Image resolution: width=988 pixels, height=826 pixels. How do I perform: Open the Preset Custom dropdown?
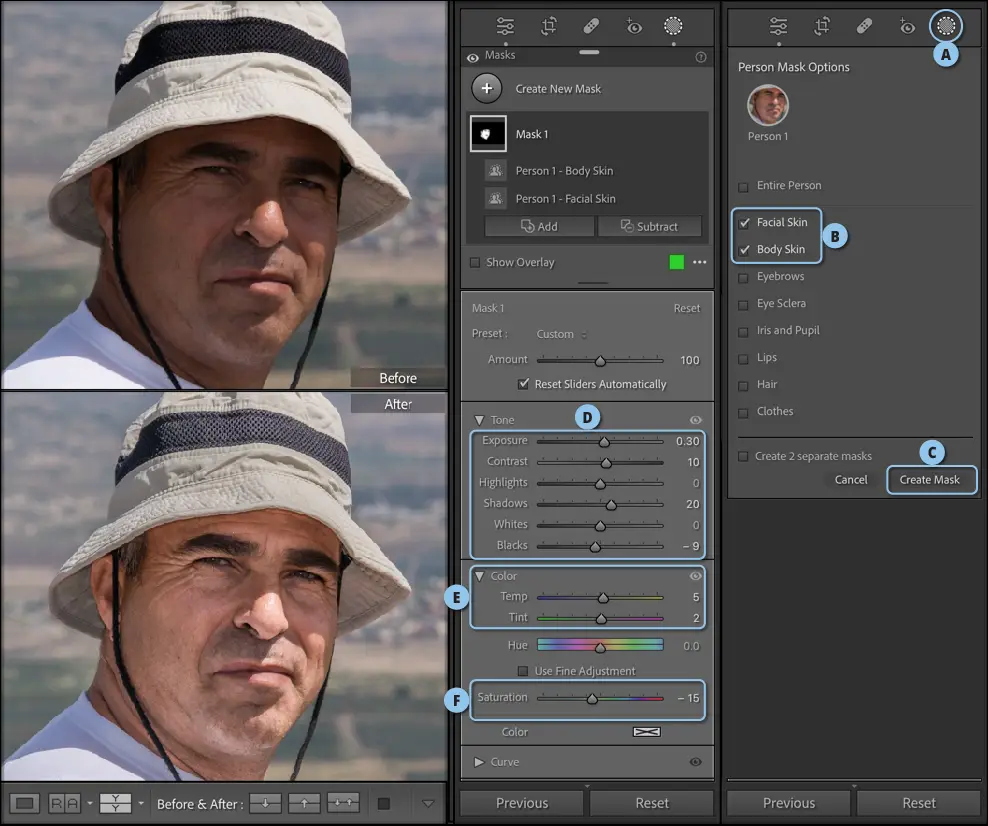560,334
